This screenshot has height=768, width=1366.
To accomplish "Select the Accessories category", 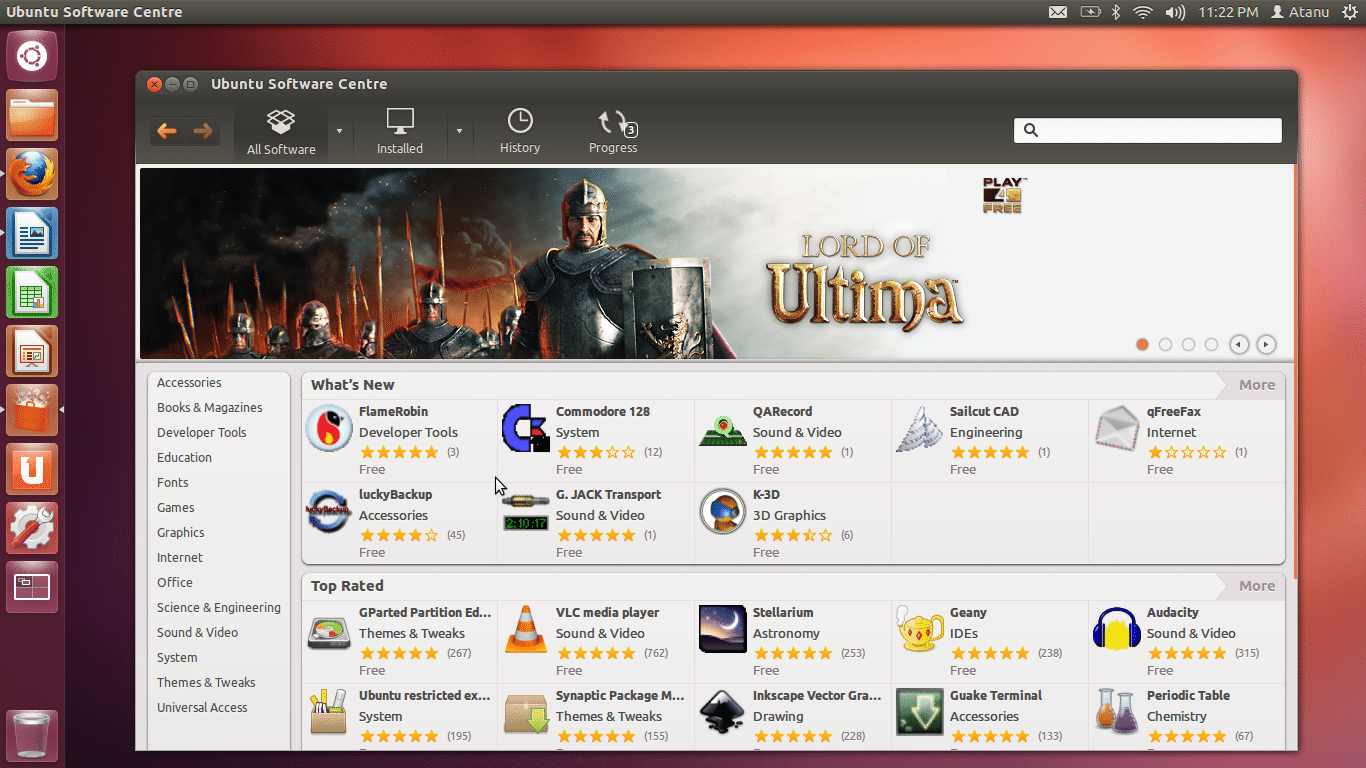I will pos(189,383).
